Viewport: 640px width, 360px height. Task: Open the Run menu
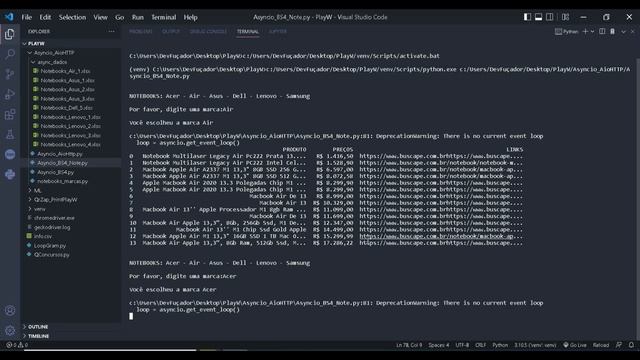click(x=138, y=17)
